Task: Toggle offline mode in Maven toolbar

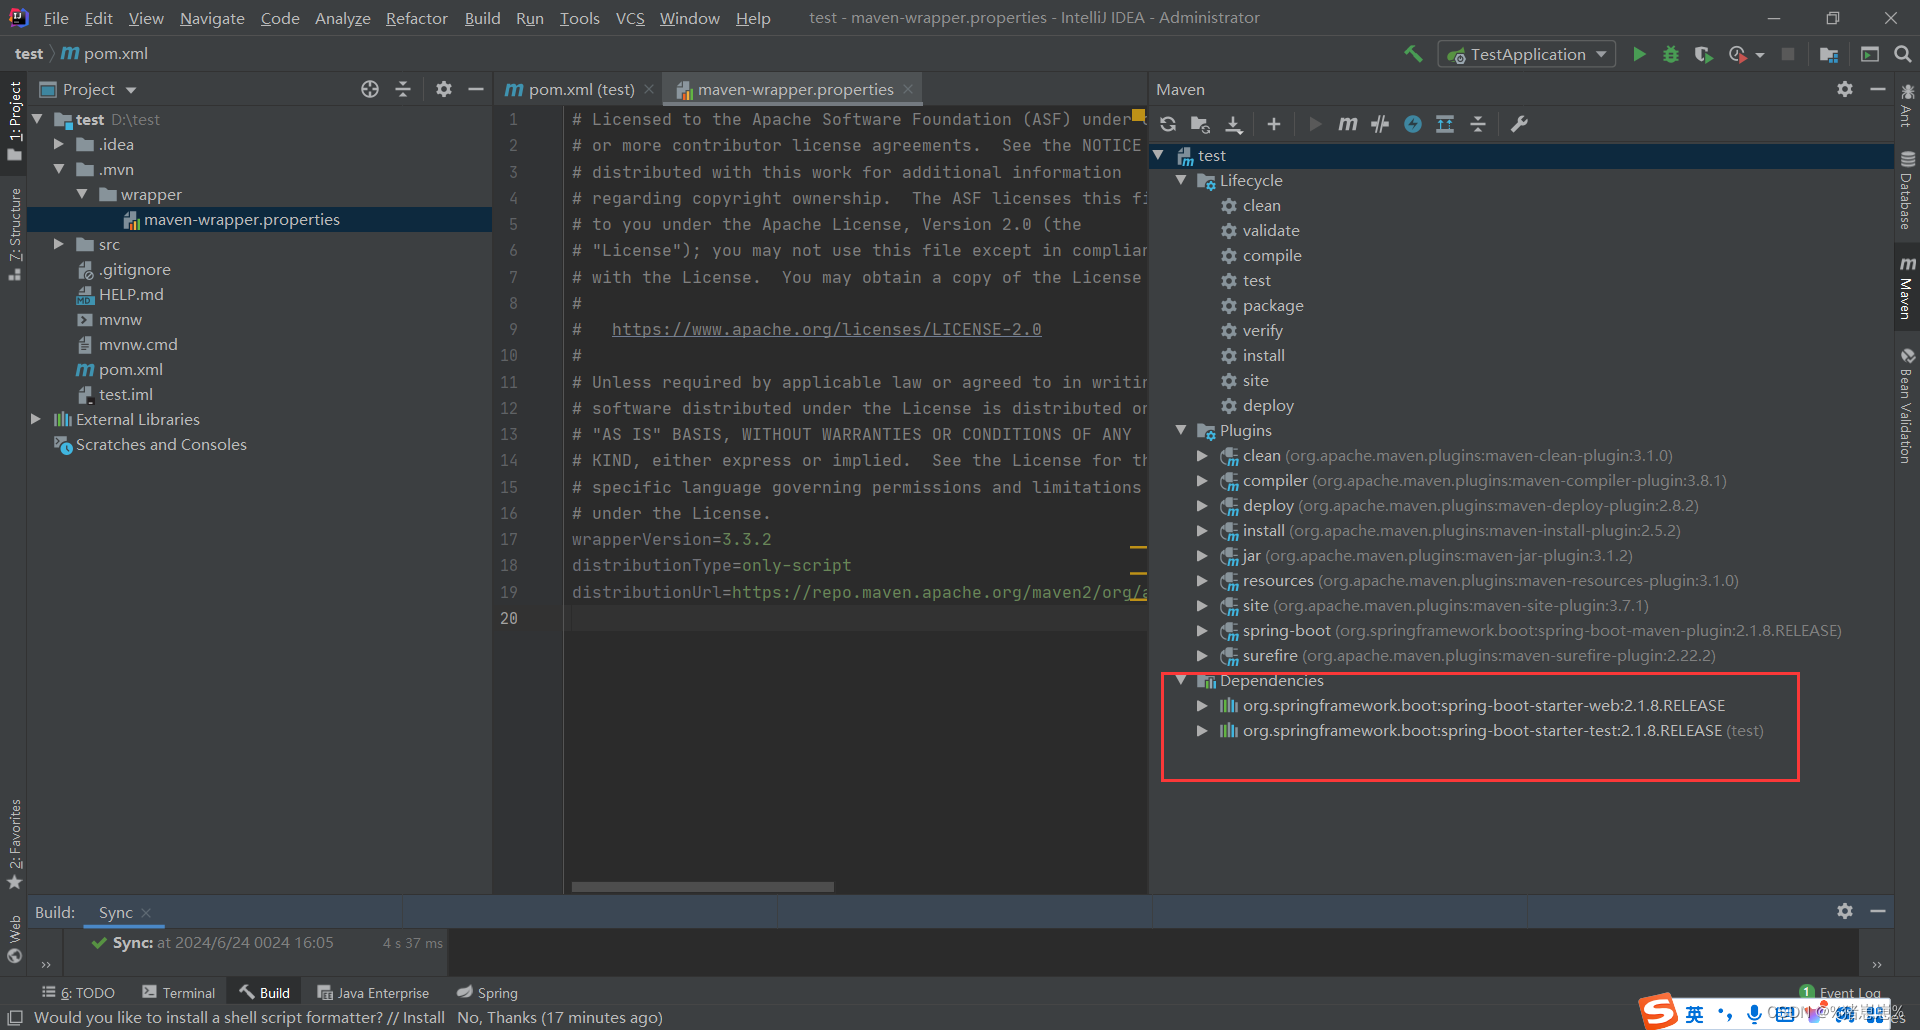Action: (1380, 124)
